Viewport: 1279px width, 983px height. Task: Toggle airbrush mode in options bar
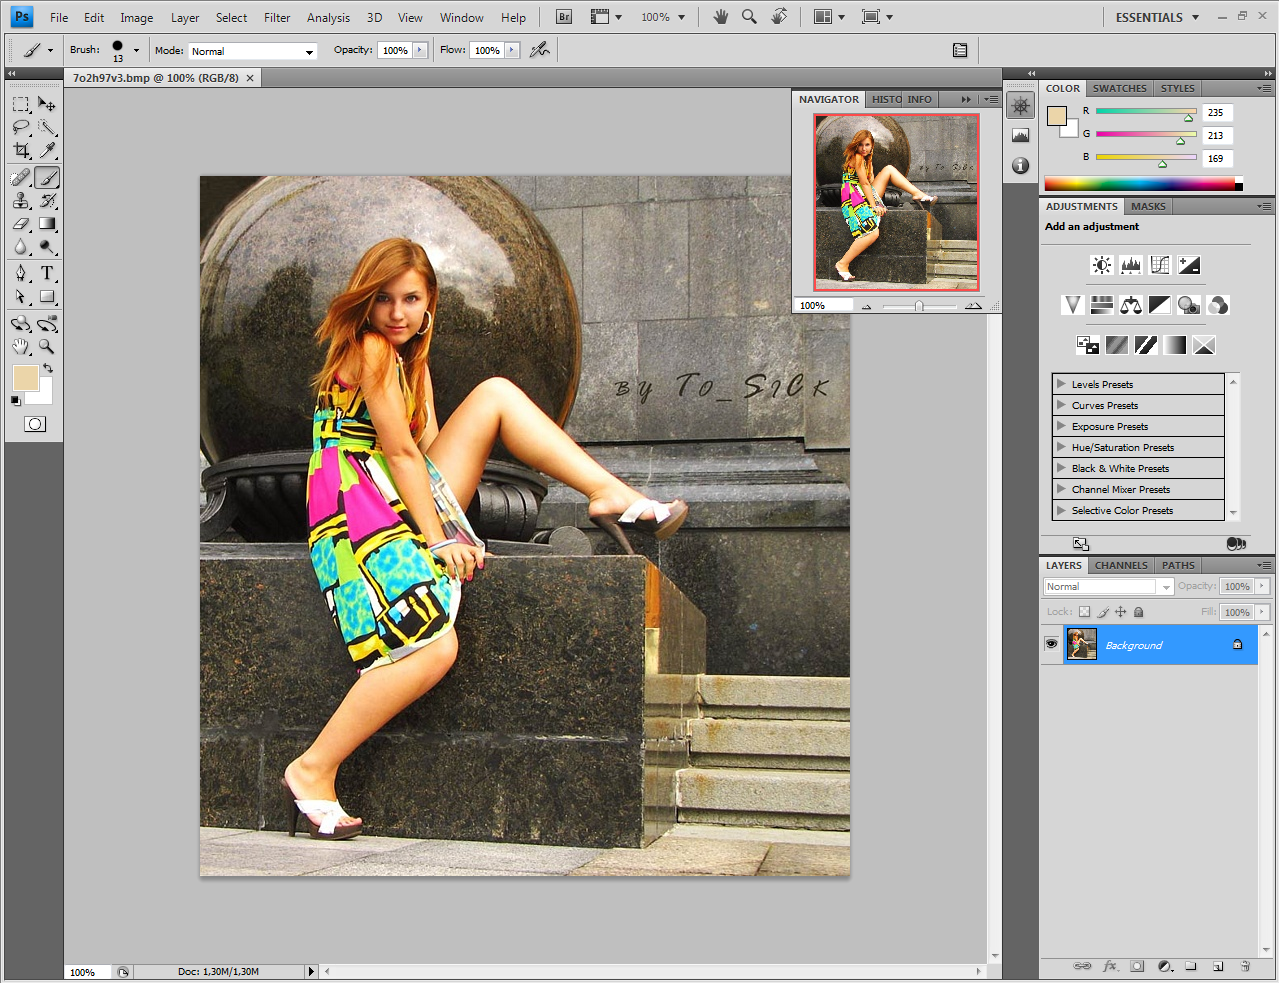point(540,50)
